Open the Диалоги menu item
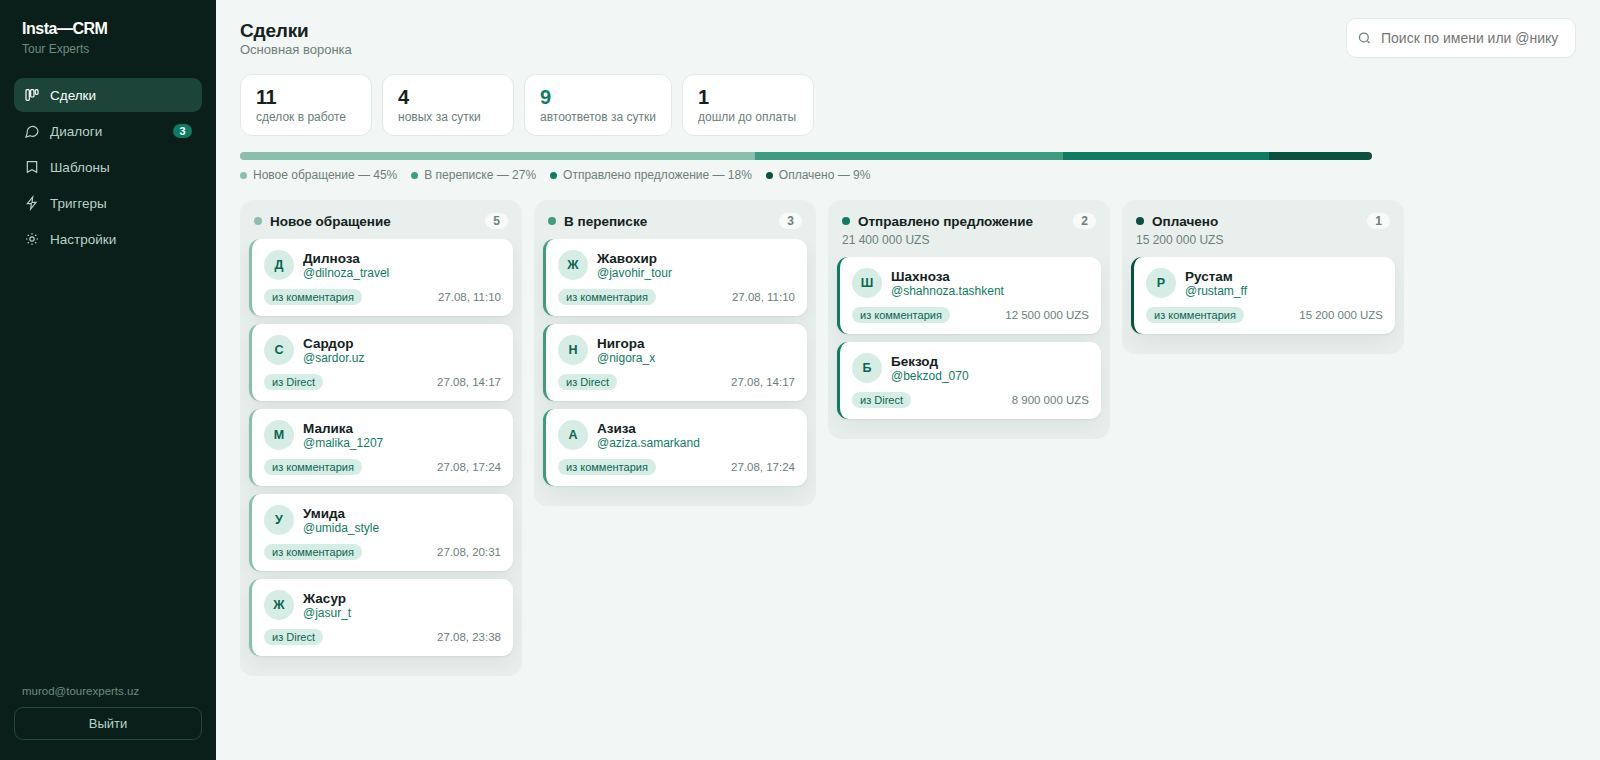 [x=108, y=131]
